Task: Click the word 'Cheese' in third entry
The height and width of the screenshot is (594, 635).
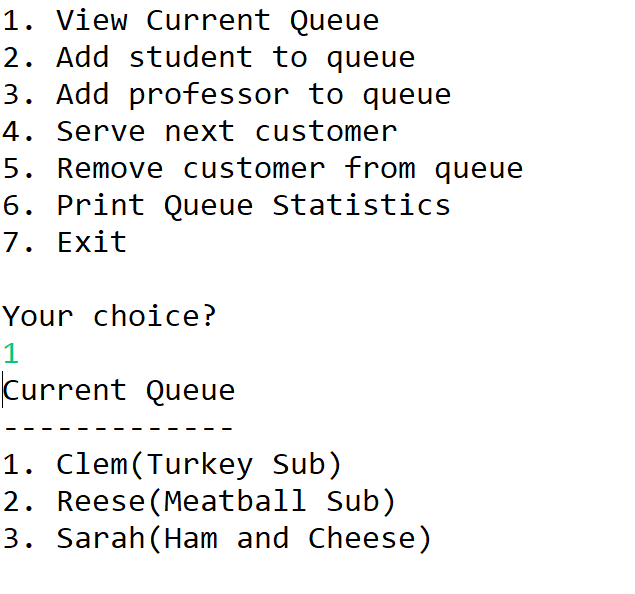Action: coord(362,539)
